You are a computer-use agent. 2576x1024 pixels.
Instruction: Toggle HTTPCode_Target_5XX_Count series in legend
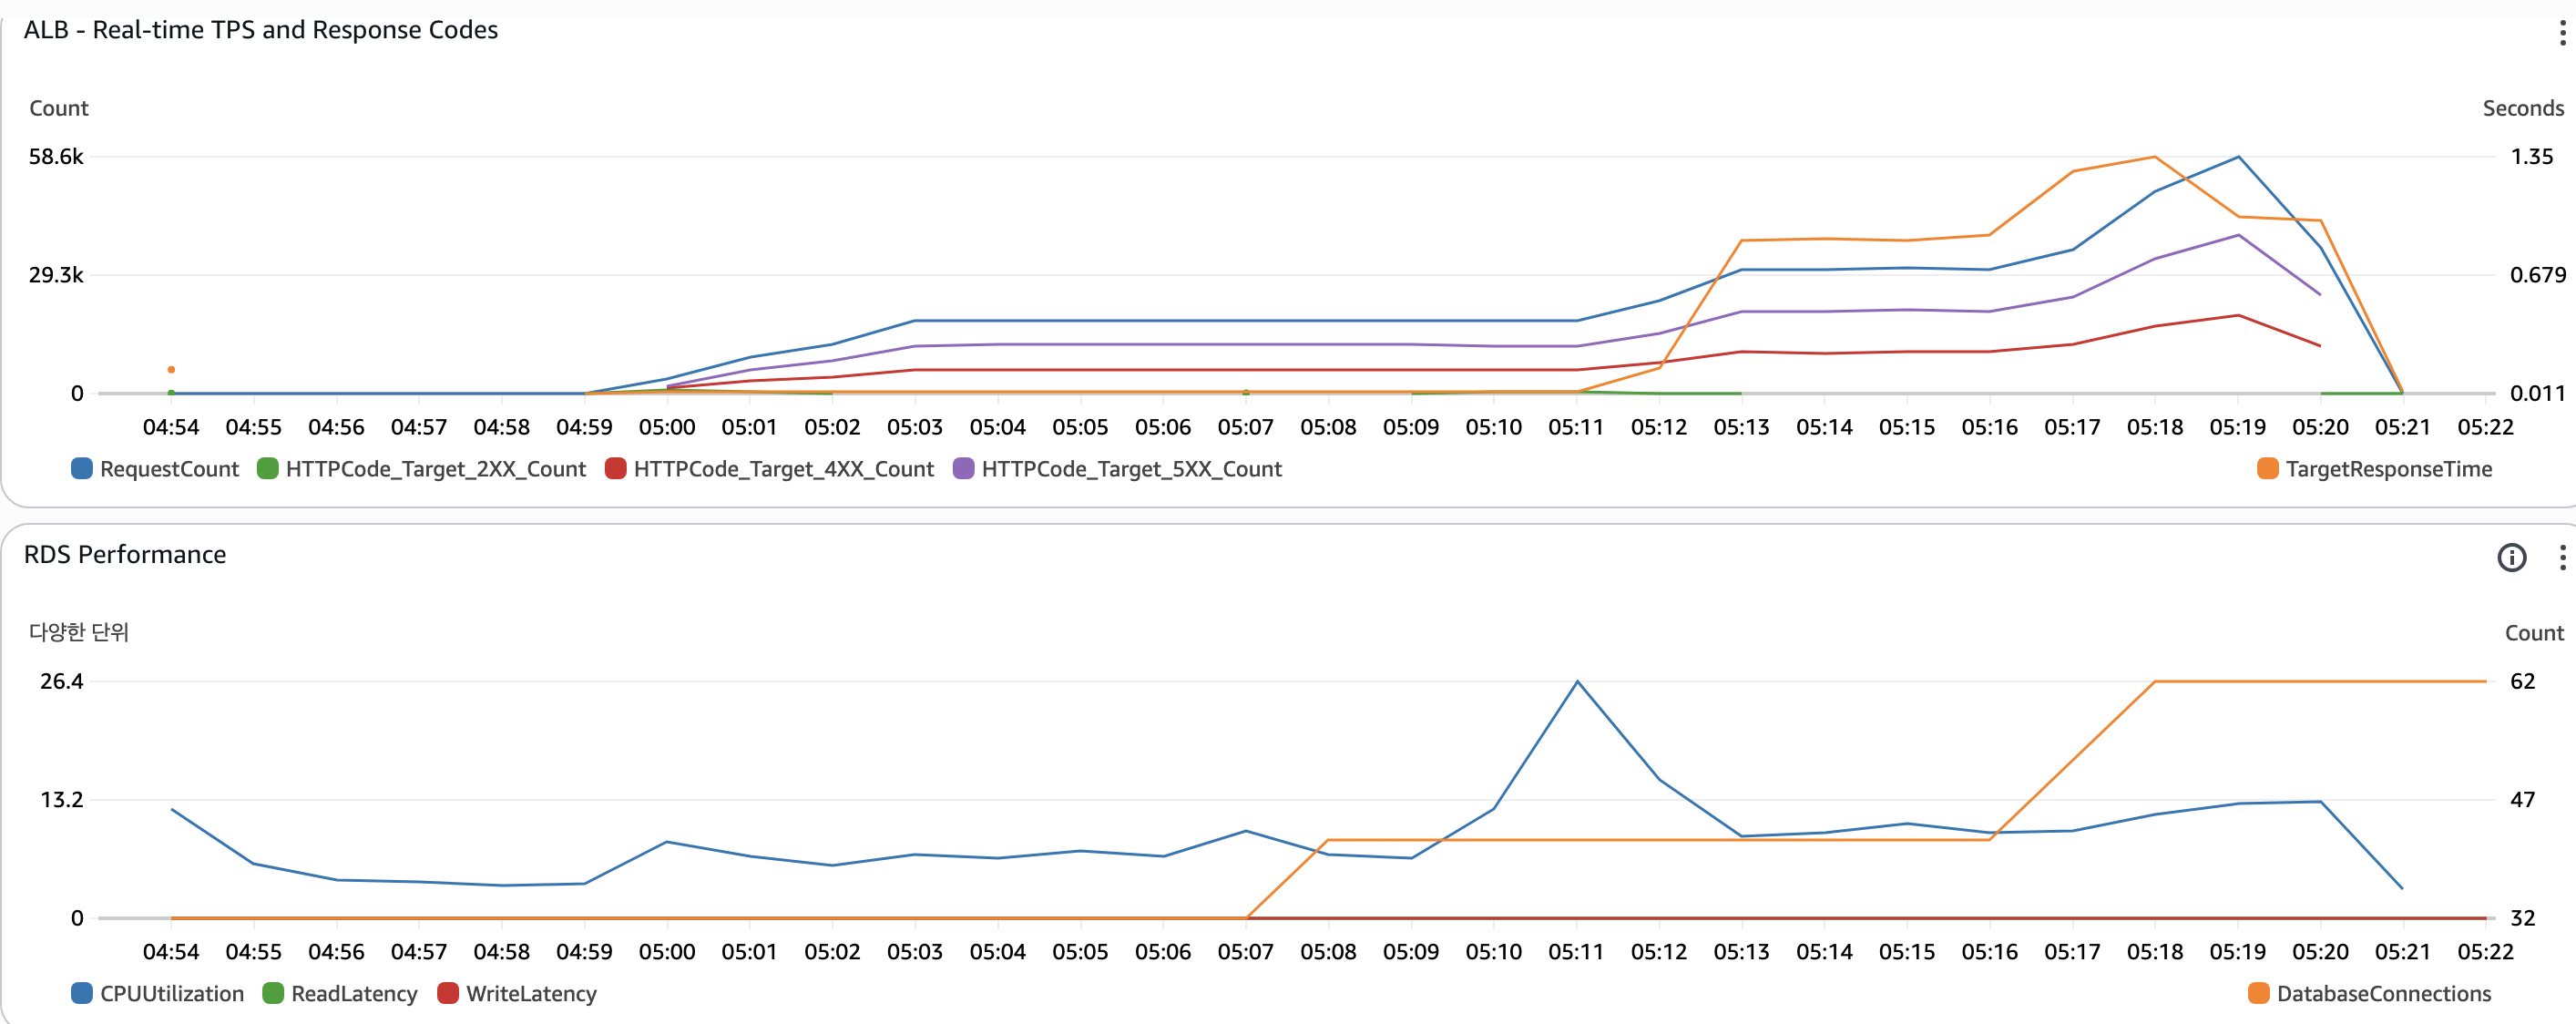coord(1130,469)
